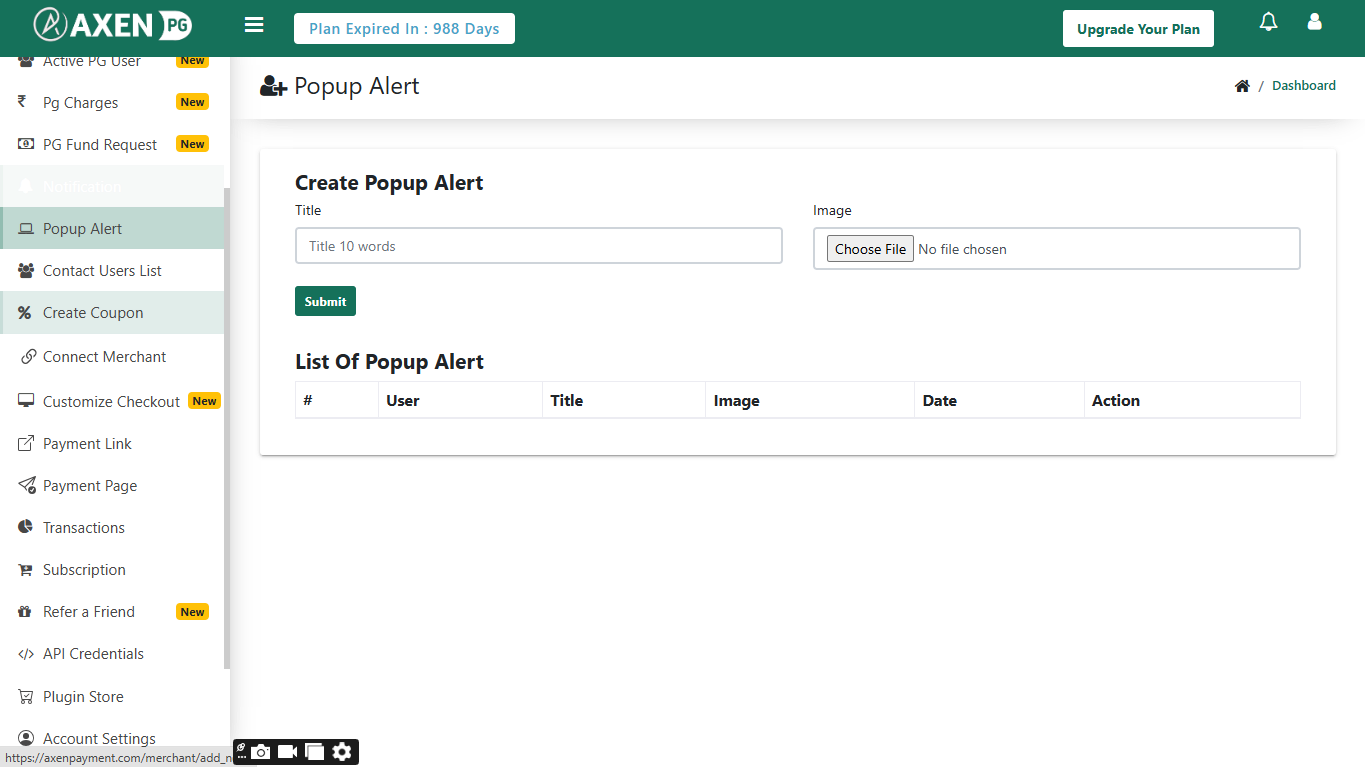Open Pg Charges menu item
The image size is (1365, 767).
112,102
